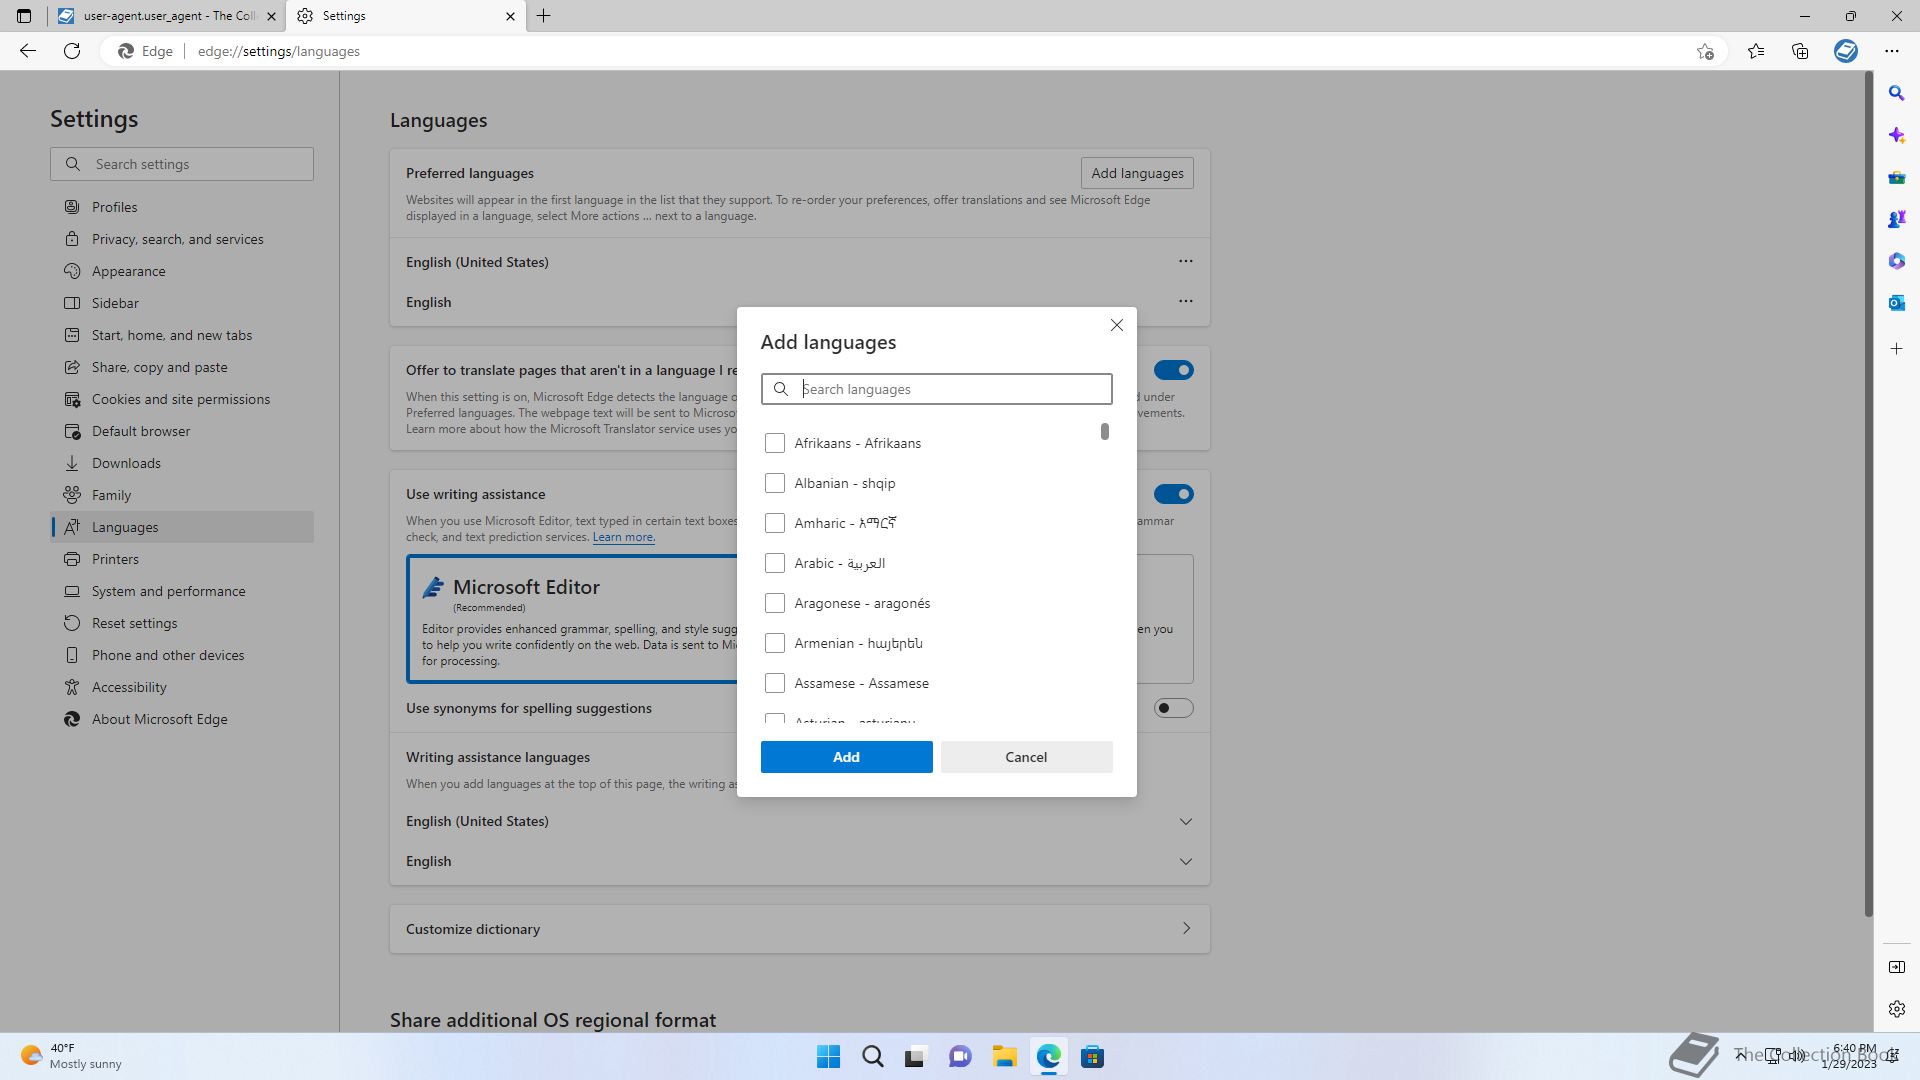The width and height of the screenshot is (1920, 1080).
Task: Focus the Search languages field
Action: click(936, 389)
